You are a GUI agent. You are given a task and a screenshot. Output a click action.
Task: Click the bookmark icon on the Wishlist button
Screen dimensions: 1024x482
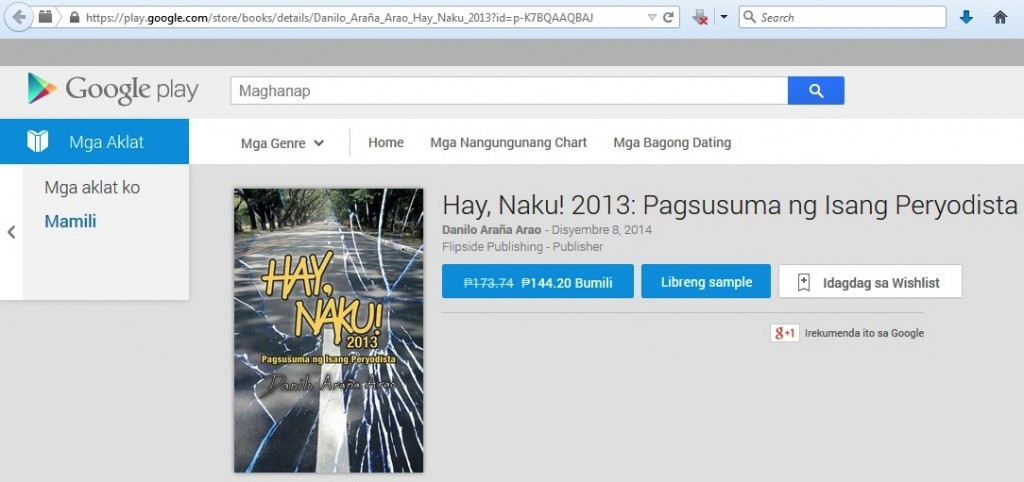[x=804, y=282]
